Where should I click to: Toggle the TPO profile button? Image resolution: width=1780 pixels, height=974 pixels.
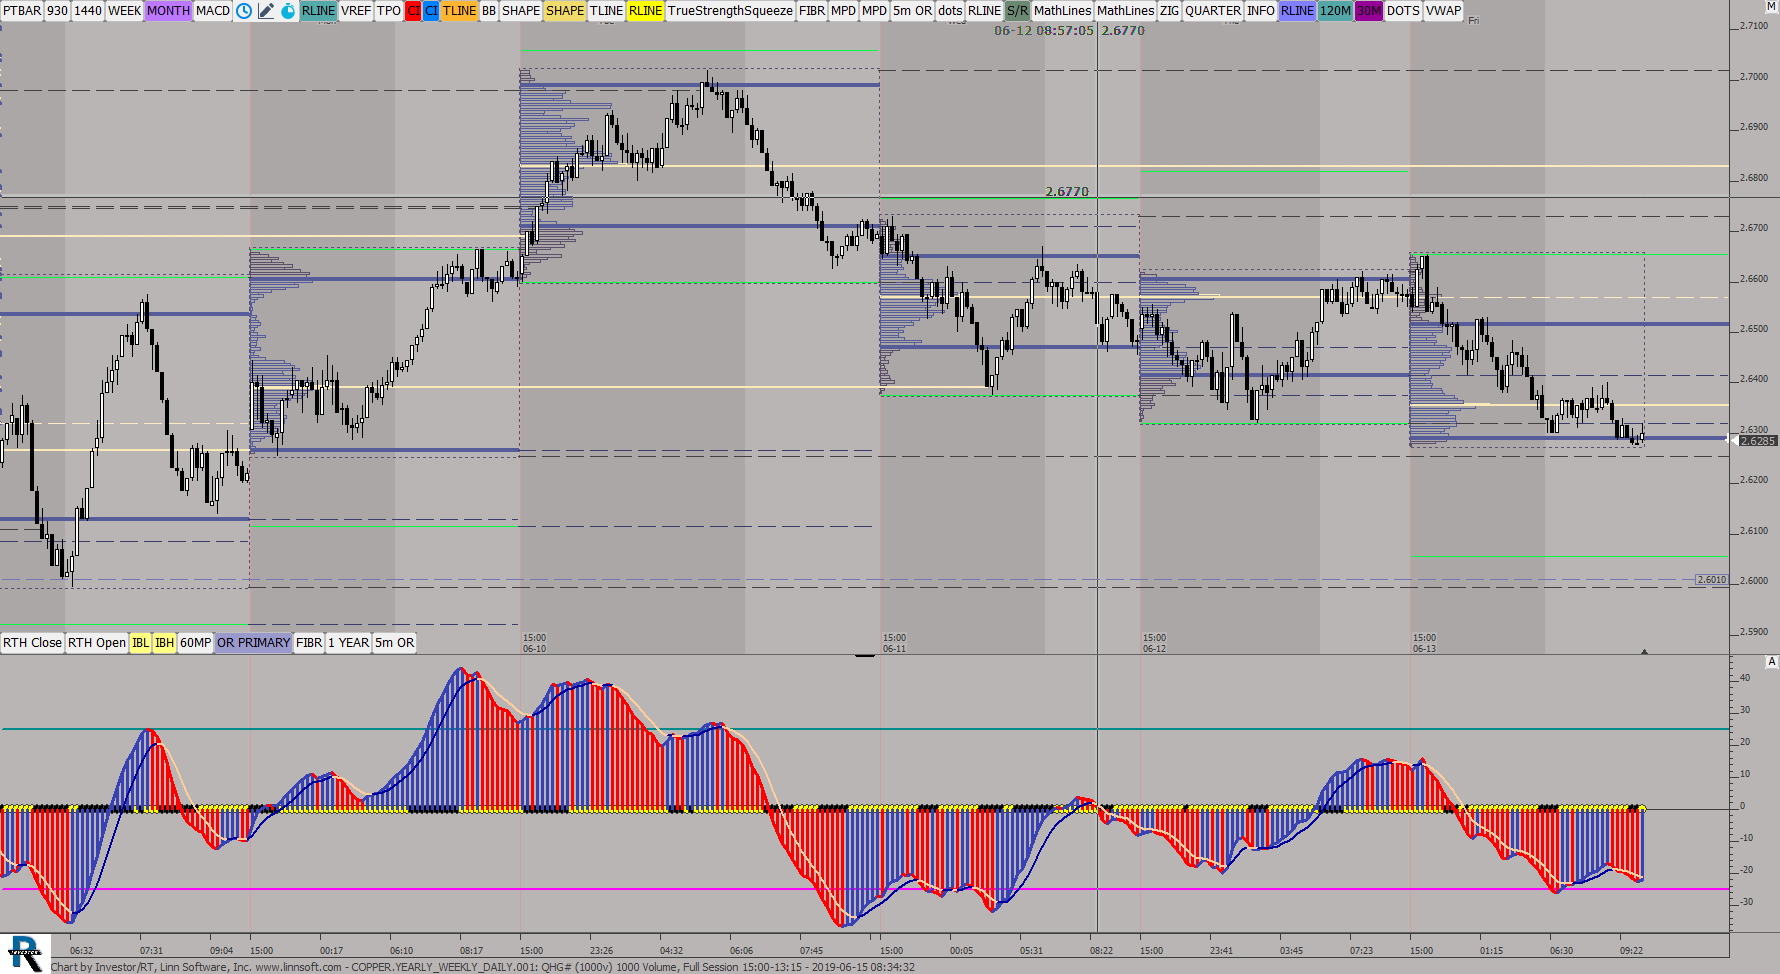(x=389, y=11)
